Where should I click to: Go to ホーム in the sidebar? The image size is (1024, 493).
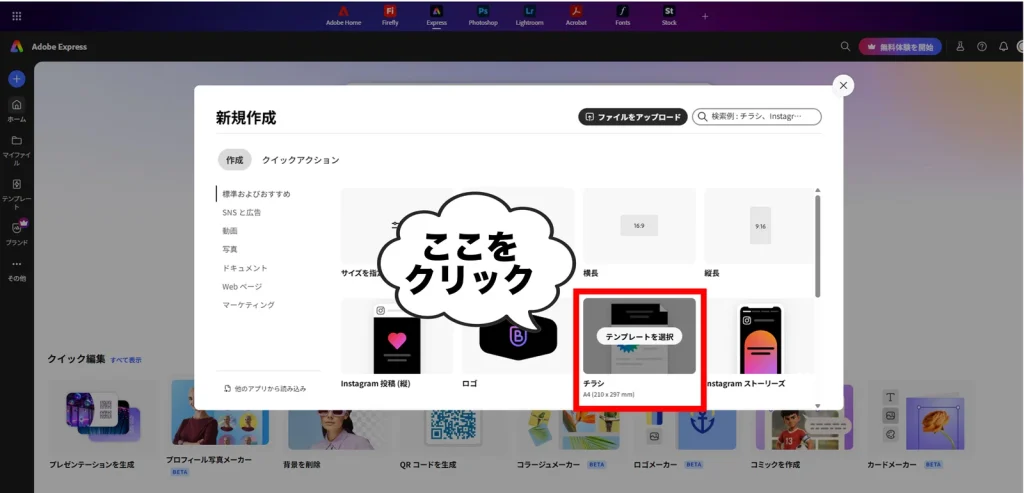(17, 110)
